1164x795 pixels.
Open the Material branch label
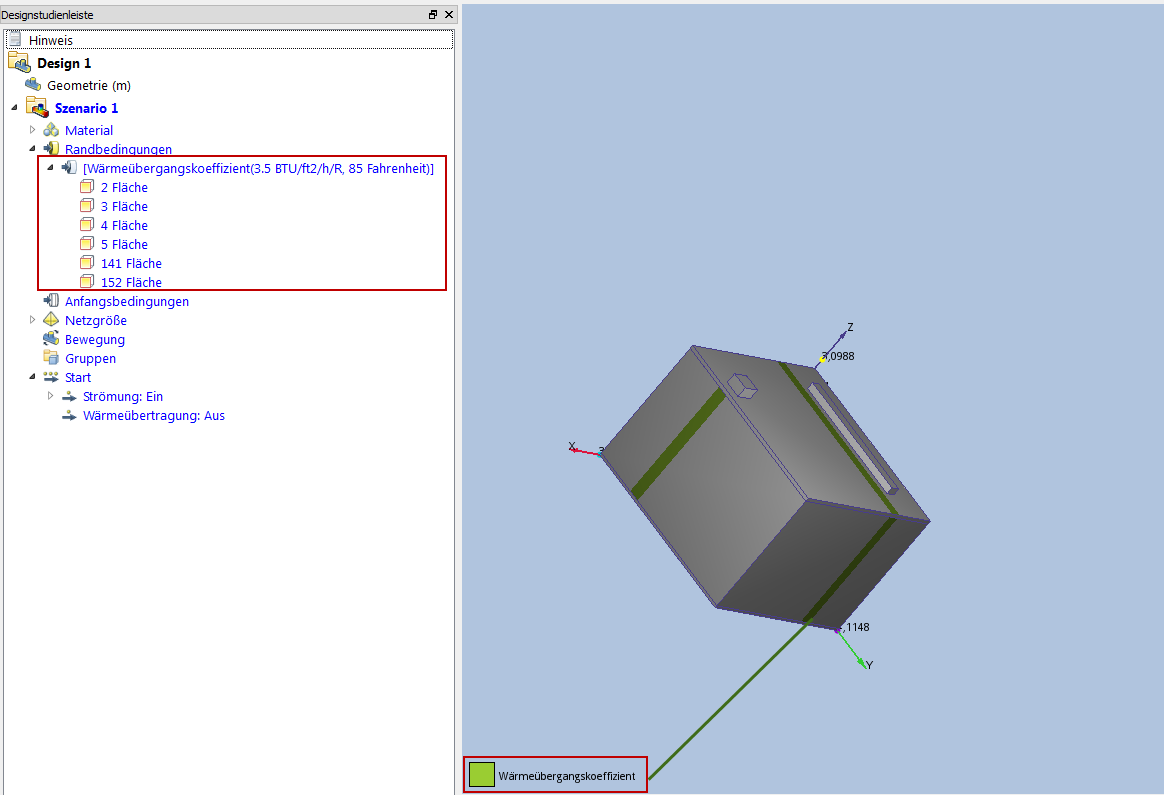88,131
